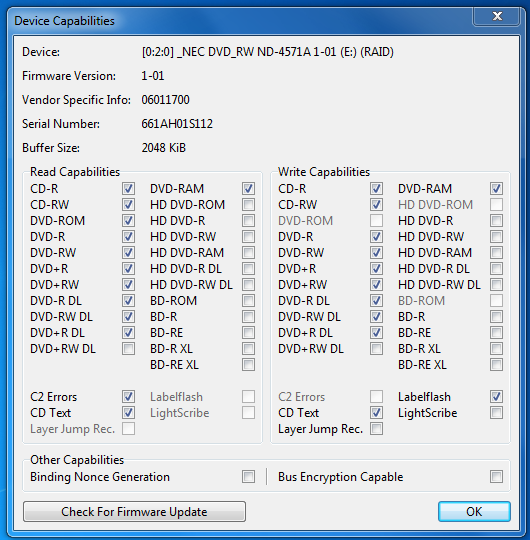Toggle BD-R XL checkbox under Read Capabilities

(248, 349)
